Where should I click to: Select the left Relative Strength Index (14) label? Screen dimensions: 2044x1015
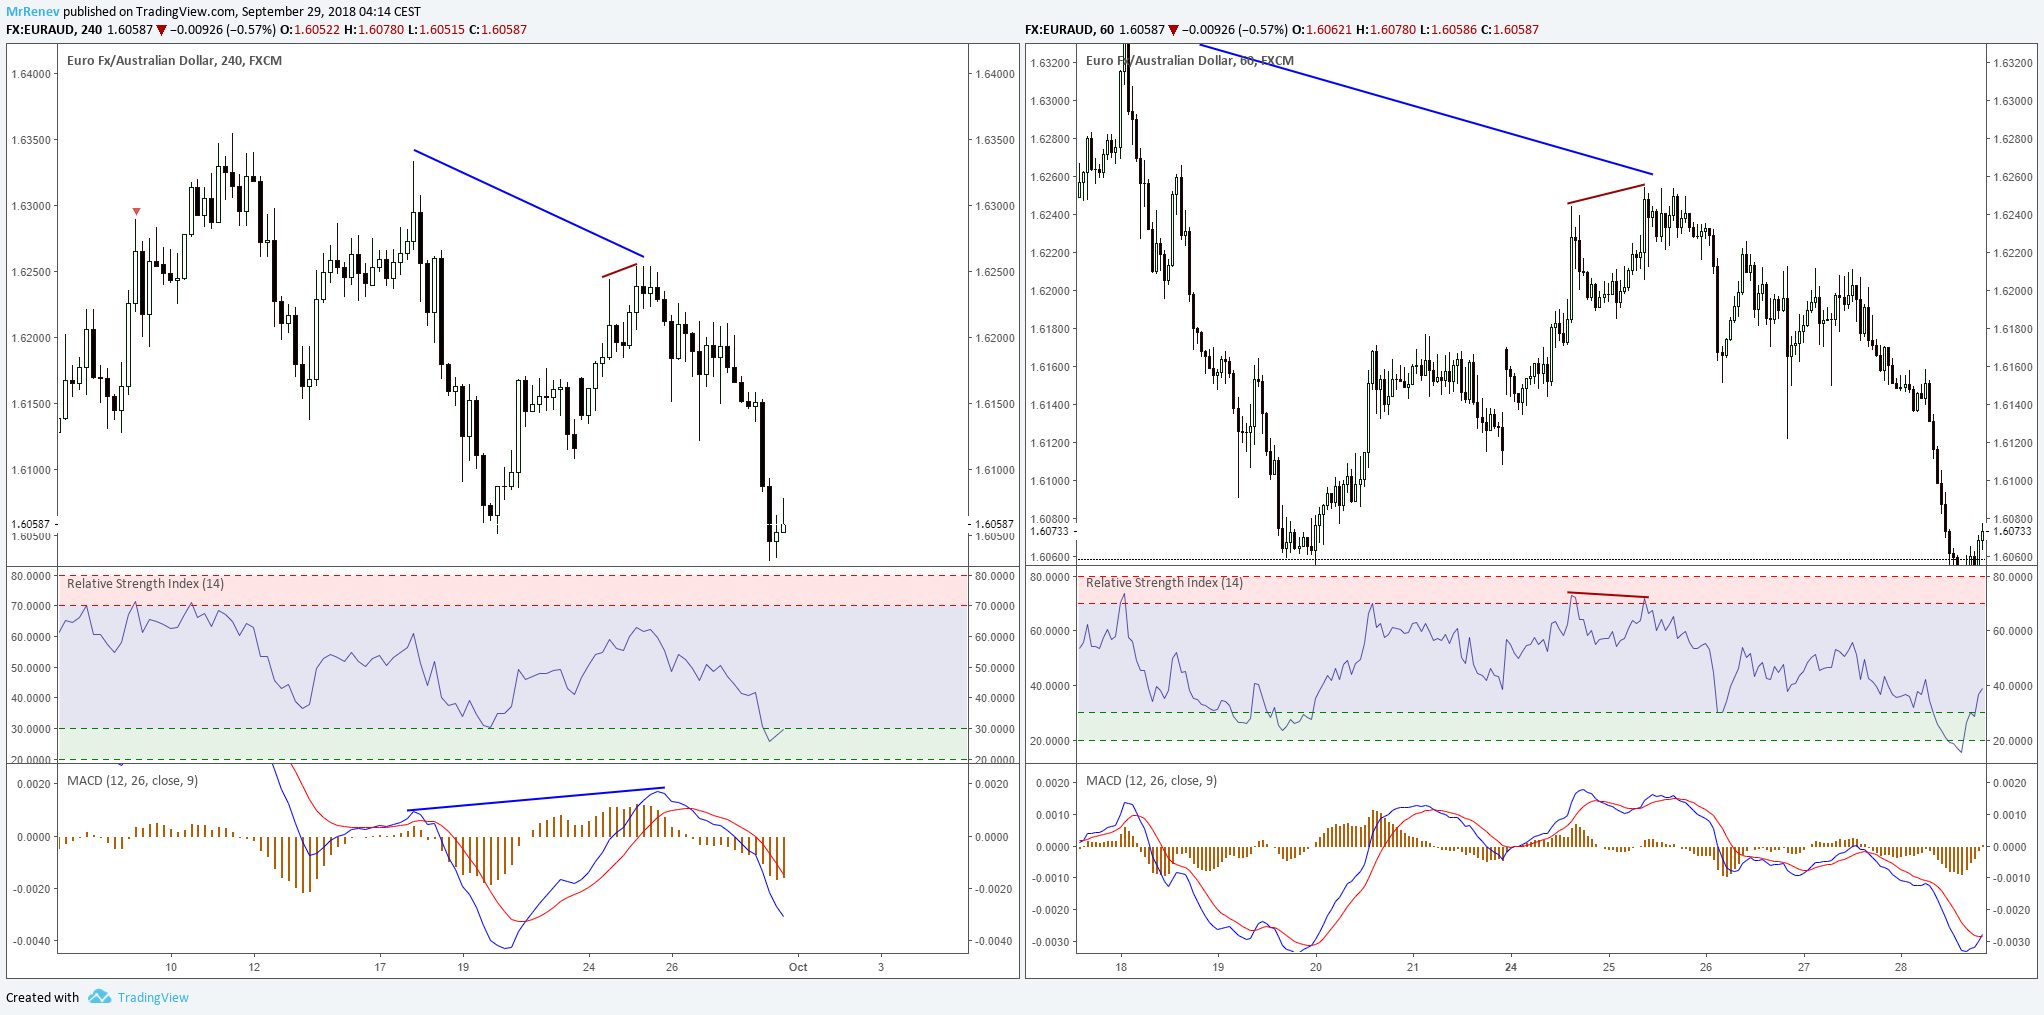pos(145,584)
